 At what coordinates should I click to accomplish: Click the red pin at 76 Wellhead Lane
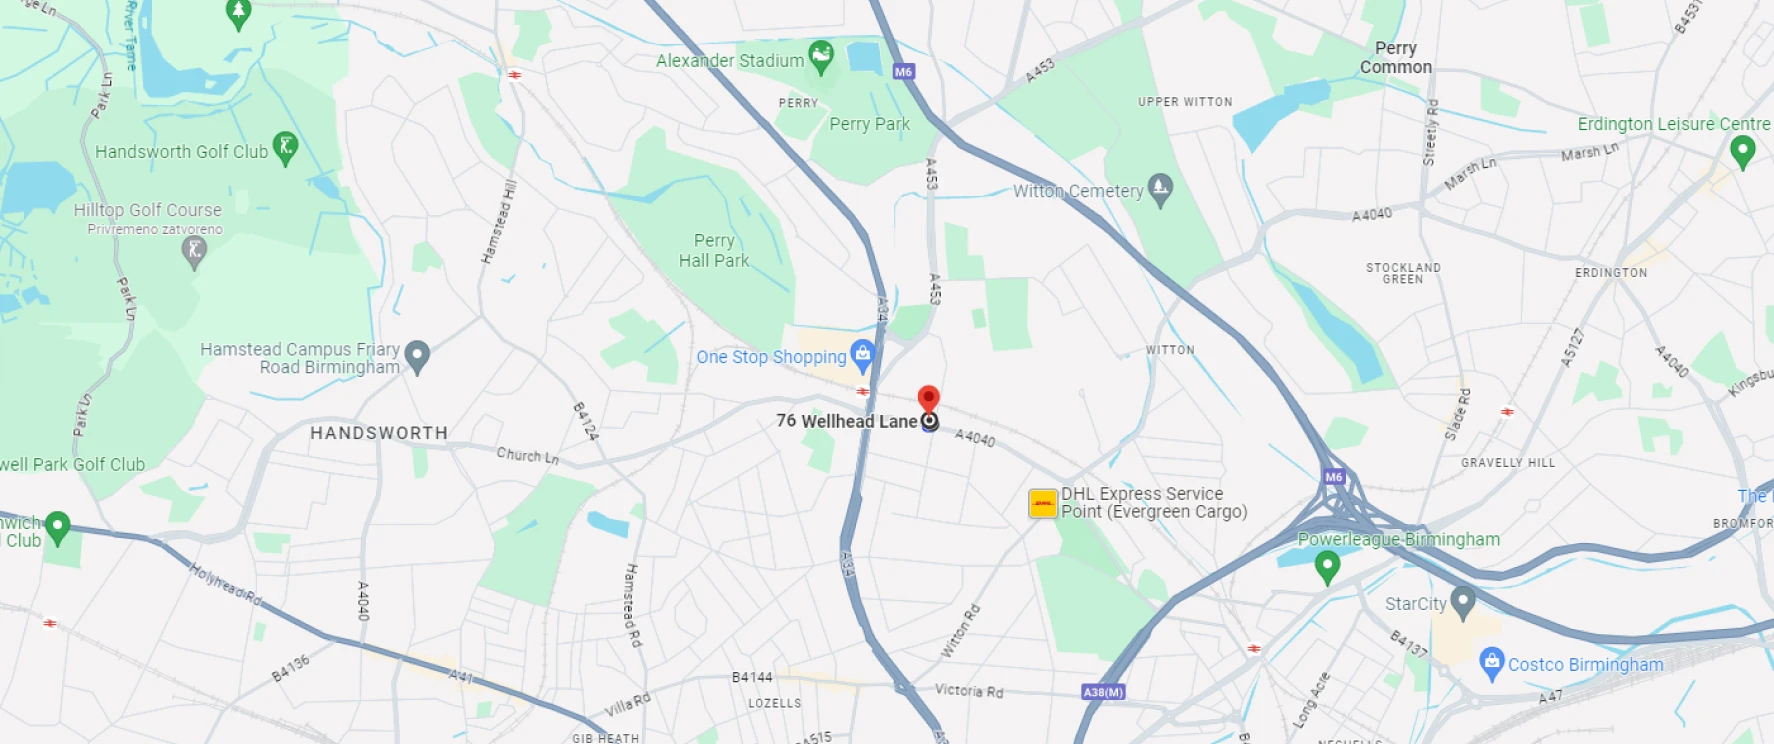pos(929,399)
